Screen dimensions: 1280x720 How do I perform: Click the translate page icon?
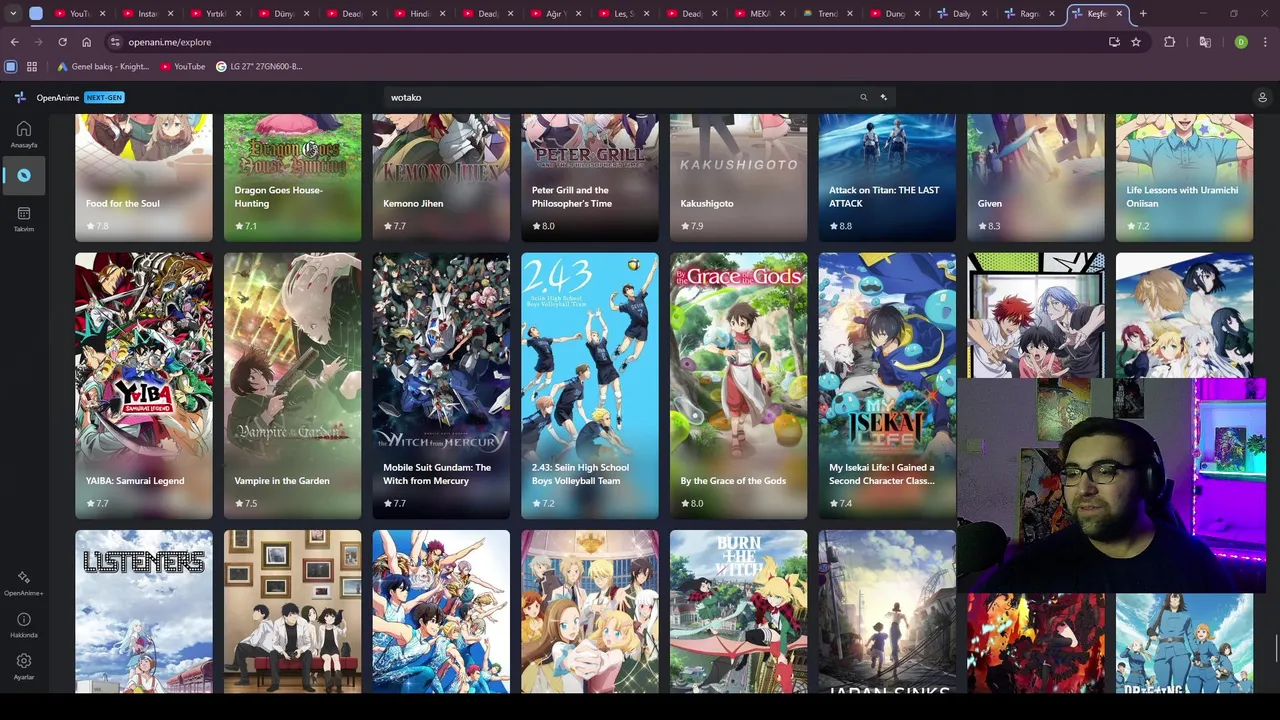click(1205, 42)
